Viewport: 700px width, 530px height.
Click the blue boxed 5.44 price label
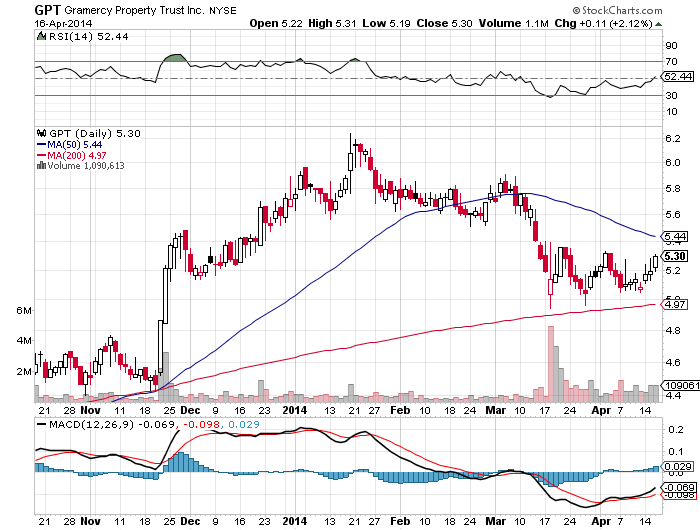675,236
